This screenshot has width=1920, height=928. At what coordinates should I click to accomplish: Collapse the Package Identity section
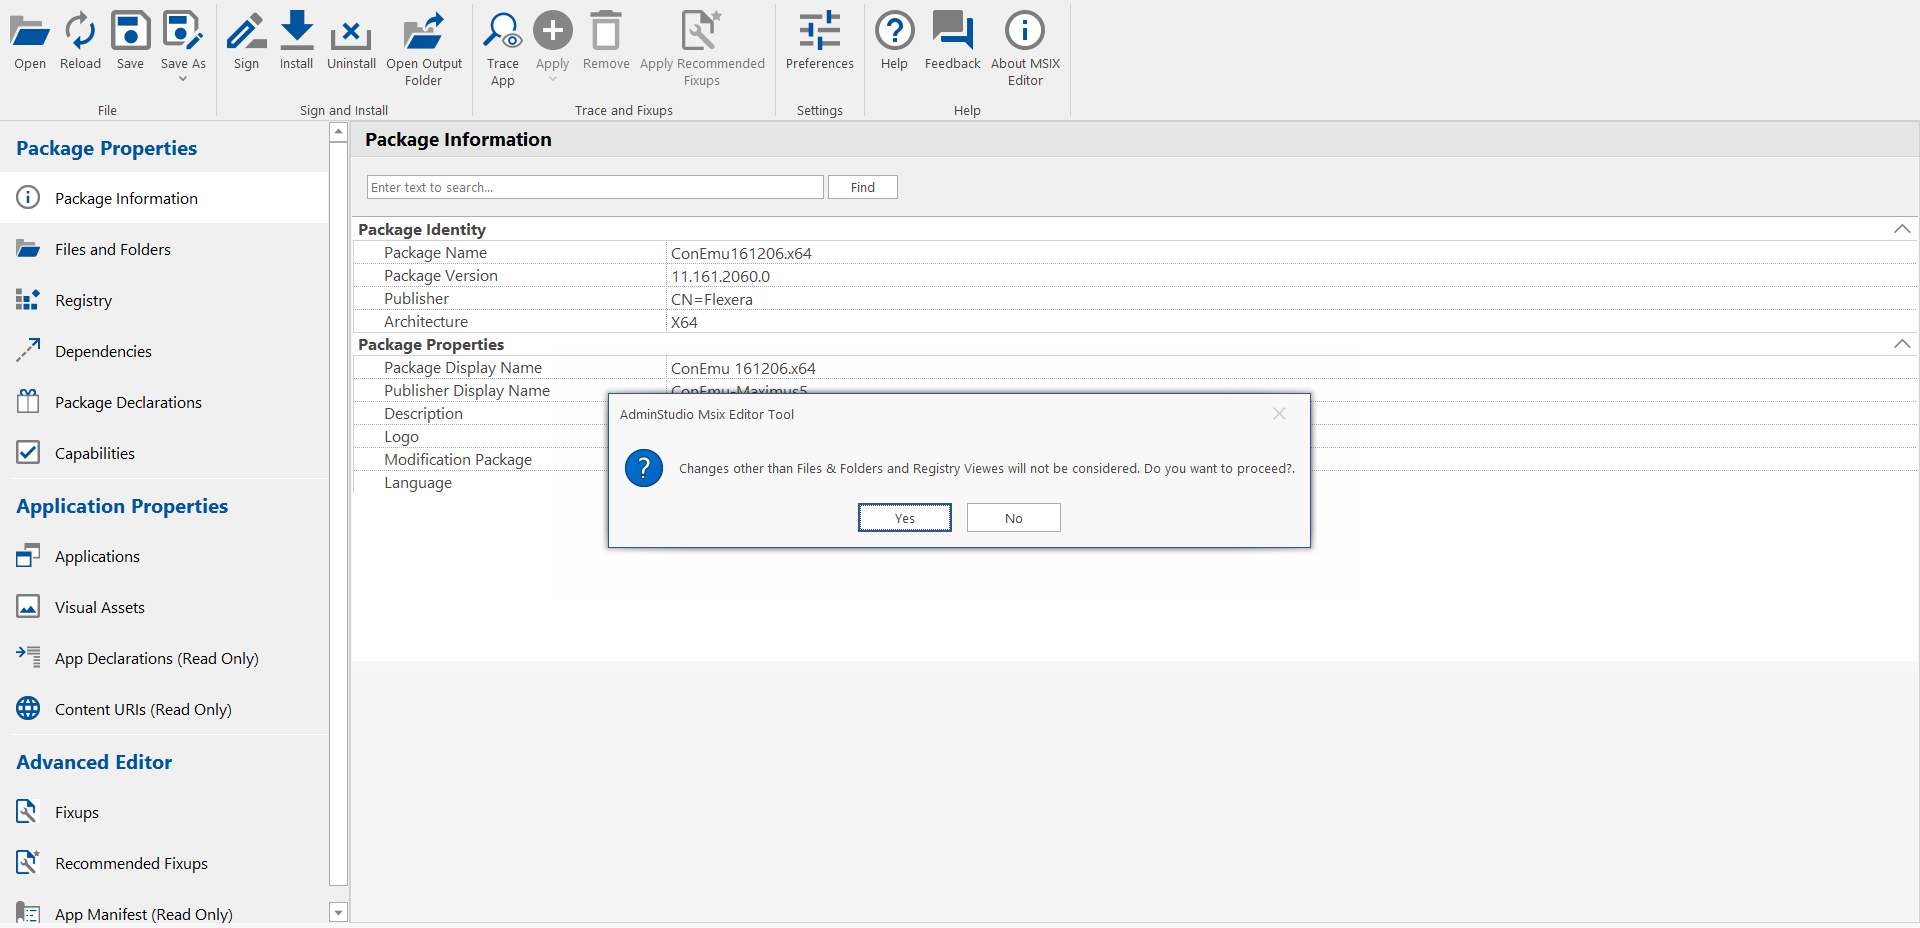coord(1901,229)
